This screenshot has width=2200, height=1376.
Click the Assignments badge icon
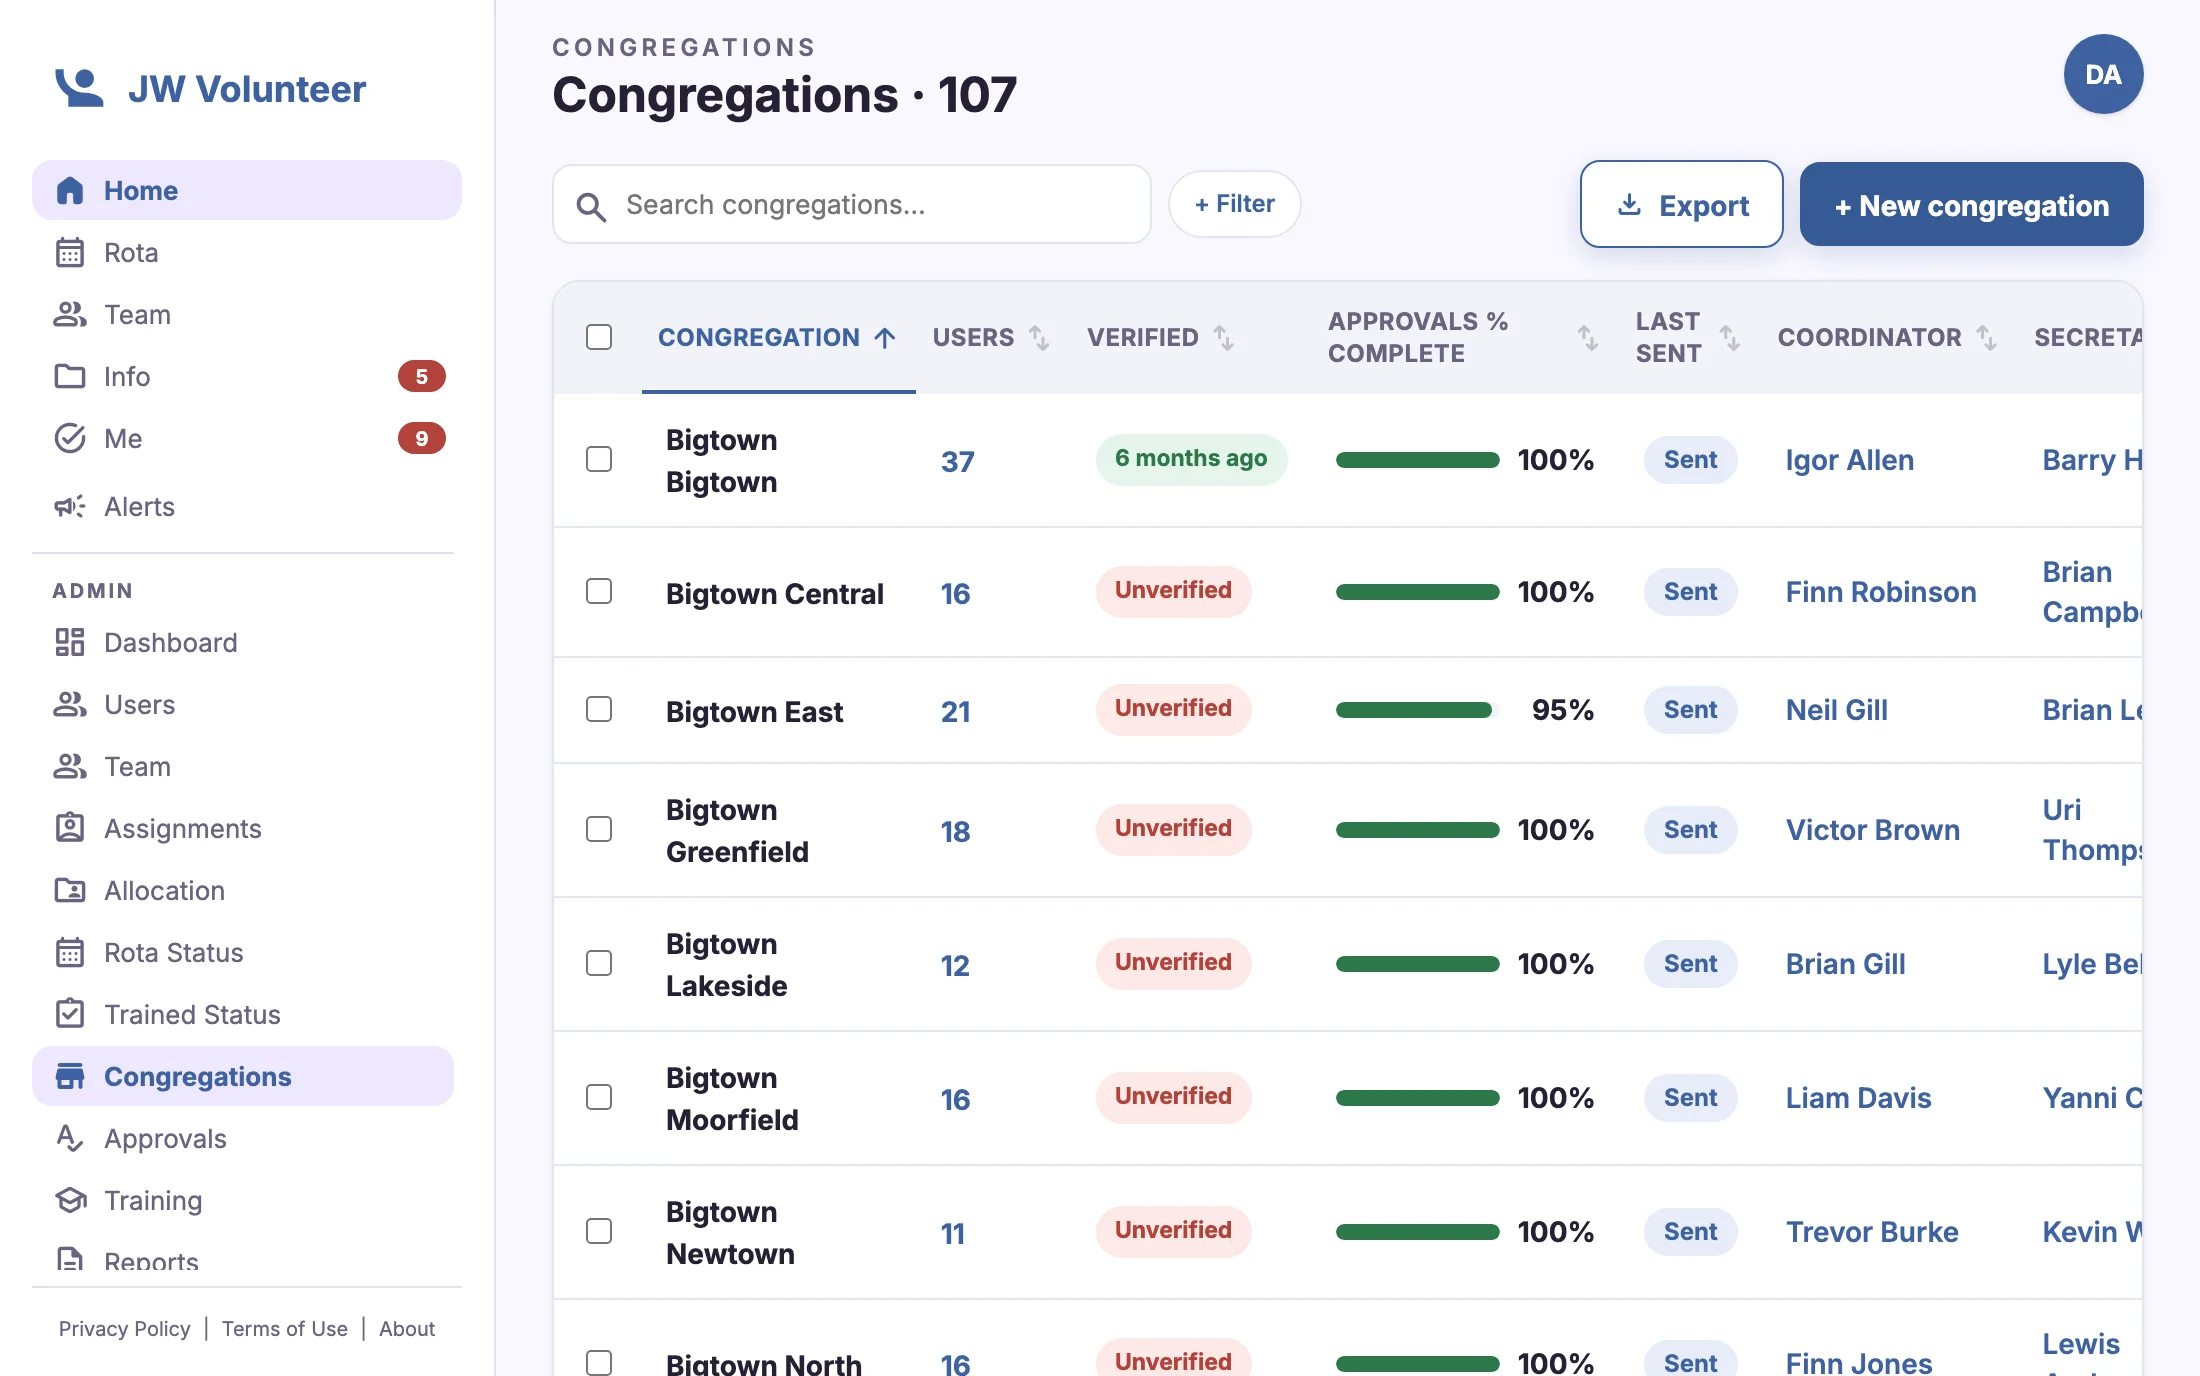pyautogui.click(x=70, y=828)
